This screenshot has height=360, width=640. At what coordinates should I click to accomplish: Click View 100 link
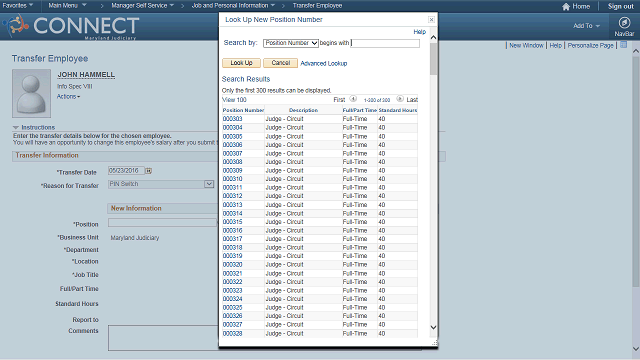234,100
